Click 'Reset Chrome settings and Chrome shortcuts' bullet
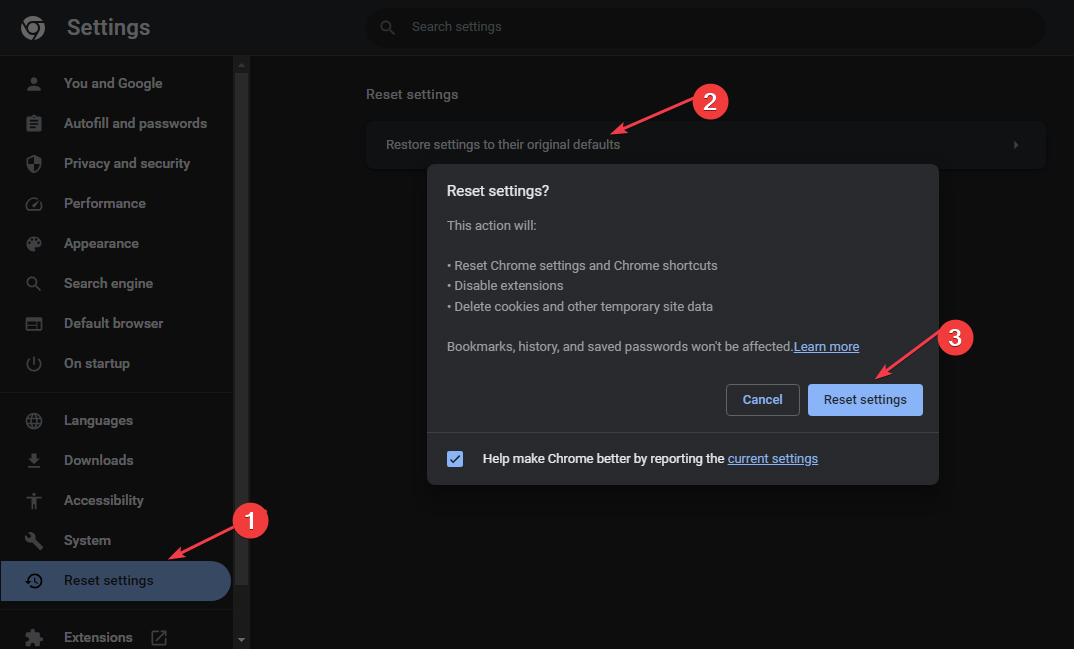 coord(582,266)
